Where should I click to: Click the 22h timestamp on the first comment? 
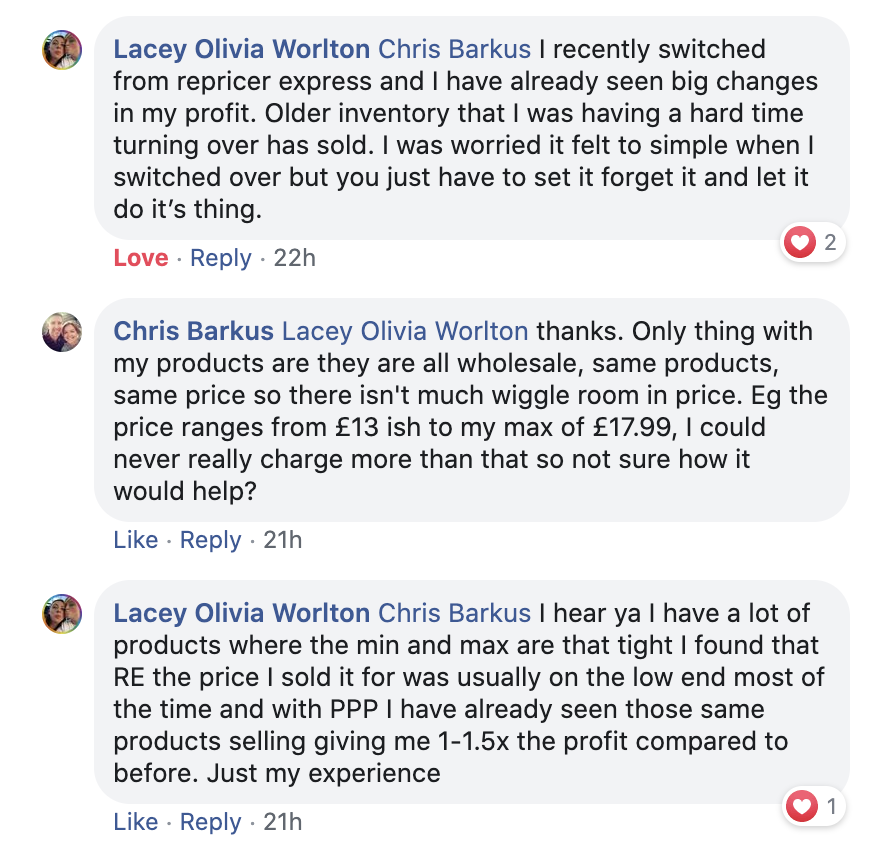click(x=293, y=258)
